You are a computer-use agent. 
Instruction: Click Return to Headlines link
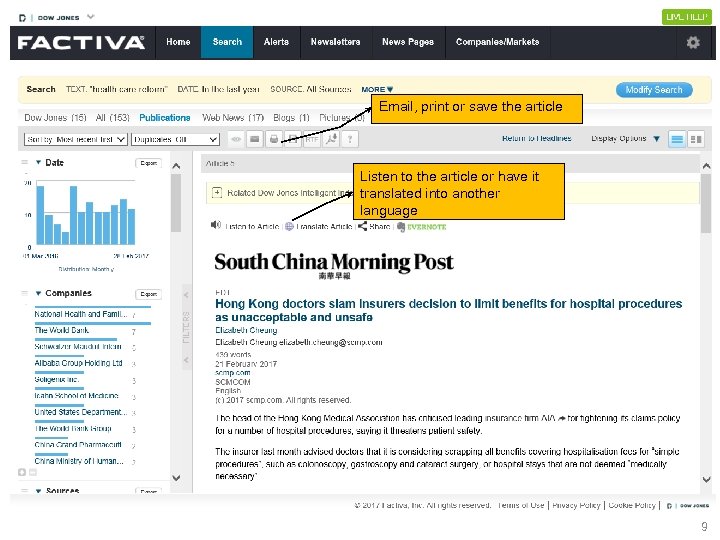pos(537,138)
